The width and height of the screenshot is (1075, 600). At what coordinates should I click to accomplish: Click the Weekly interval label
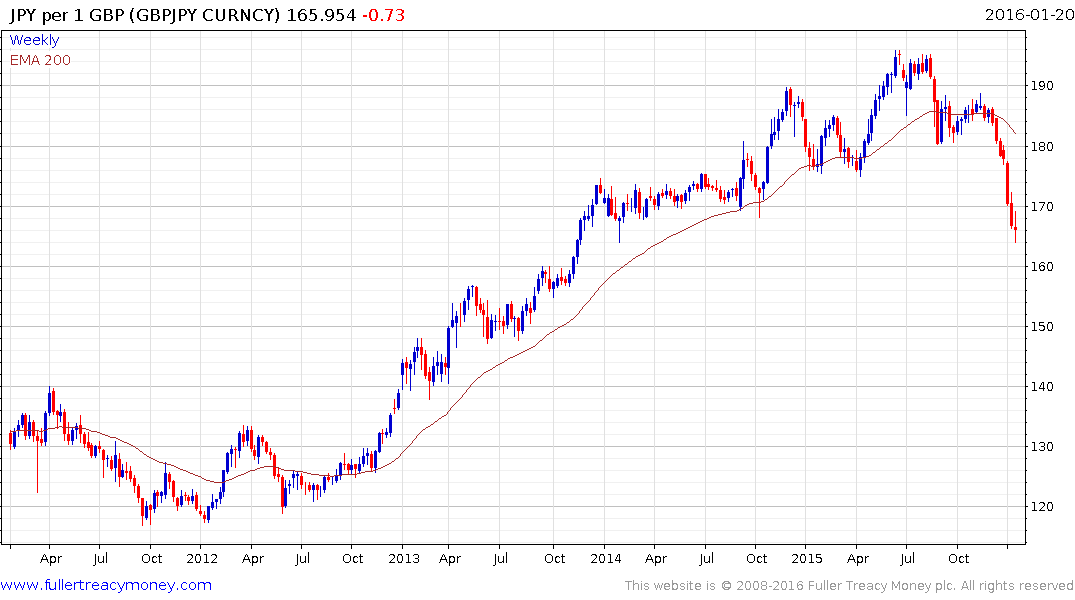pos(34,40)
